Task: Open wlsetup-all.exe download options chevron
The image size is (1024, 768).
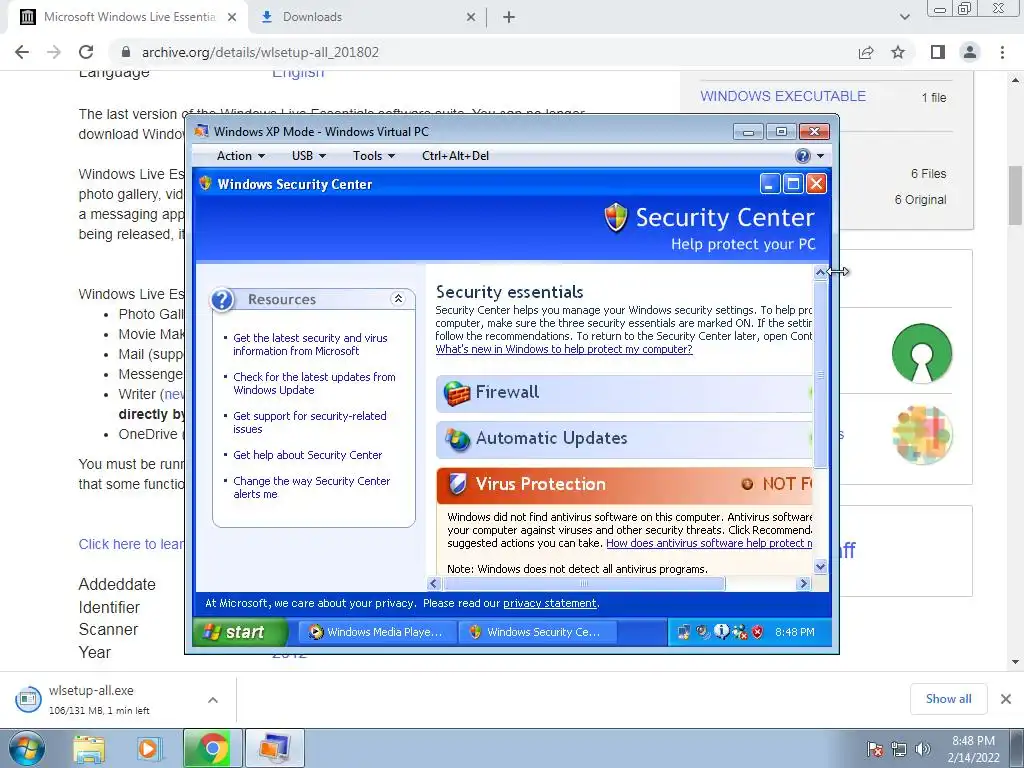Action: (213, 700)
